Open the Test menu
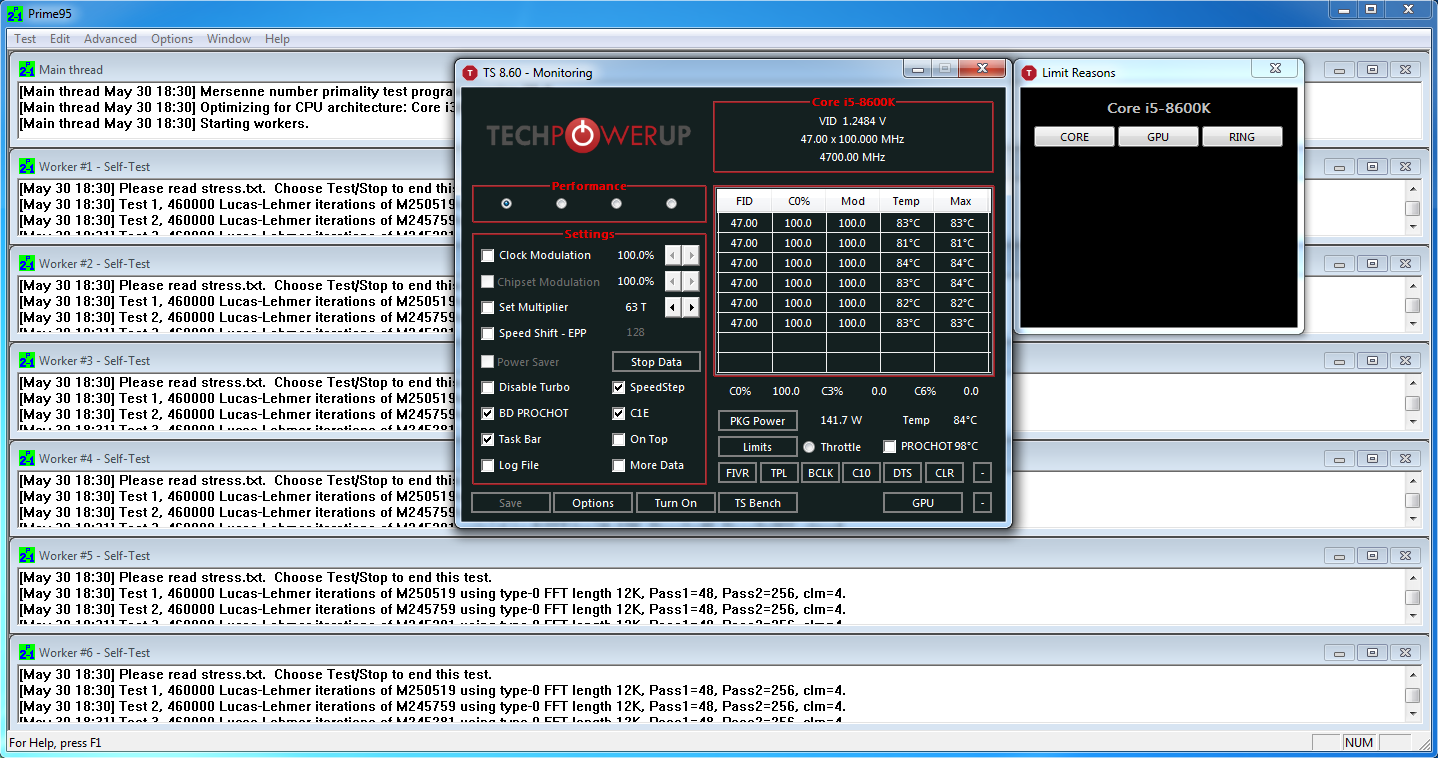This screenshot has height=758, width=1438. pyautogui.click(x=25, y=39)
